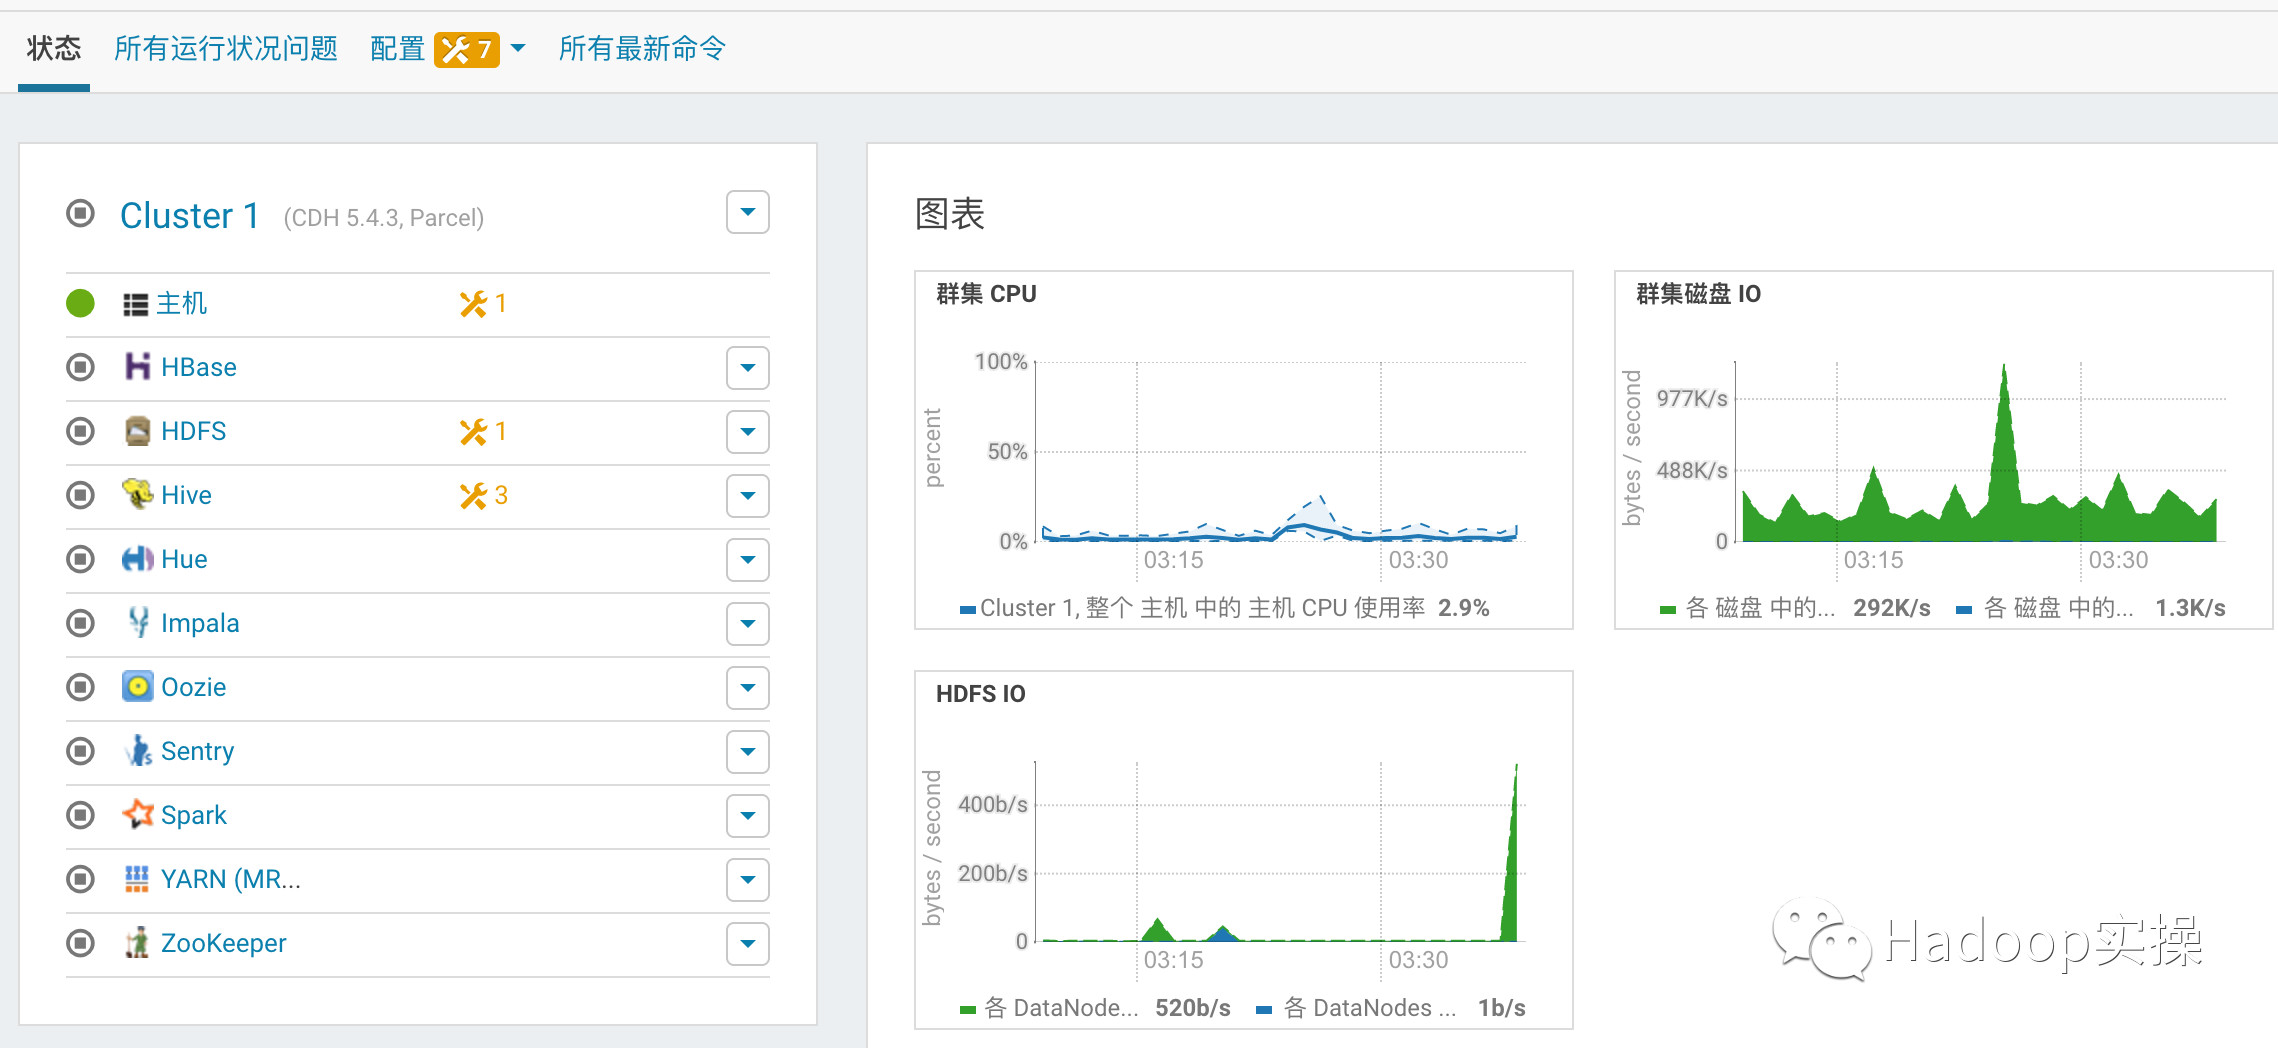2278x1048 pixels.
Task: Open the ZooKeeper actions dropdown
Action: [748, 944]
